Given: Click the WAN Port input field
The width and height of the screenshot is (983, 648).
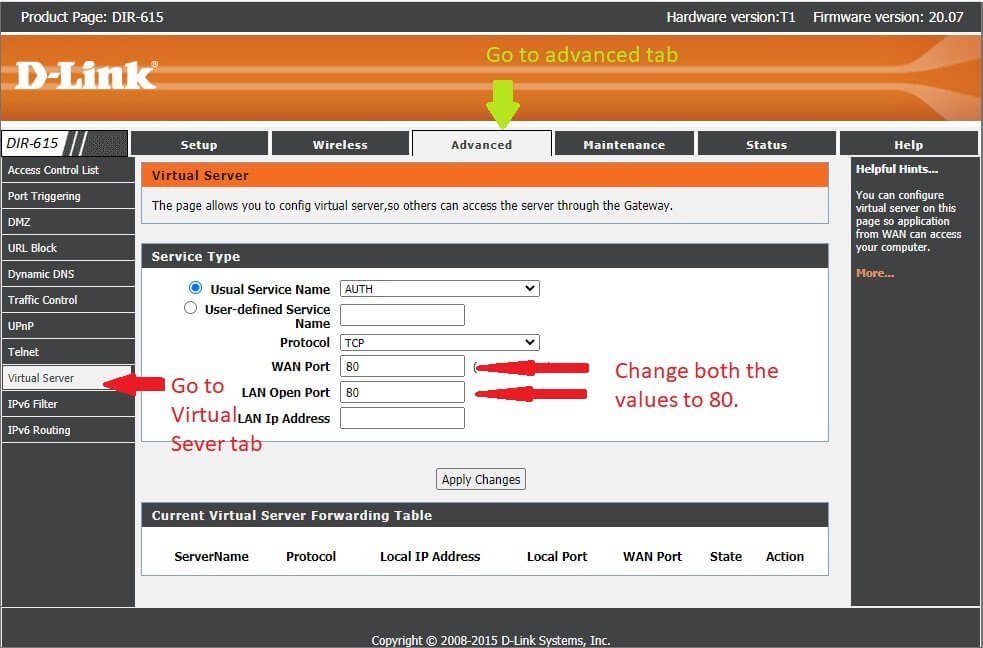Looking at the screenshot, I should click(x=402, y=366).
